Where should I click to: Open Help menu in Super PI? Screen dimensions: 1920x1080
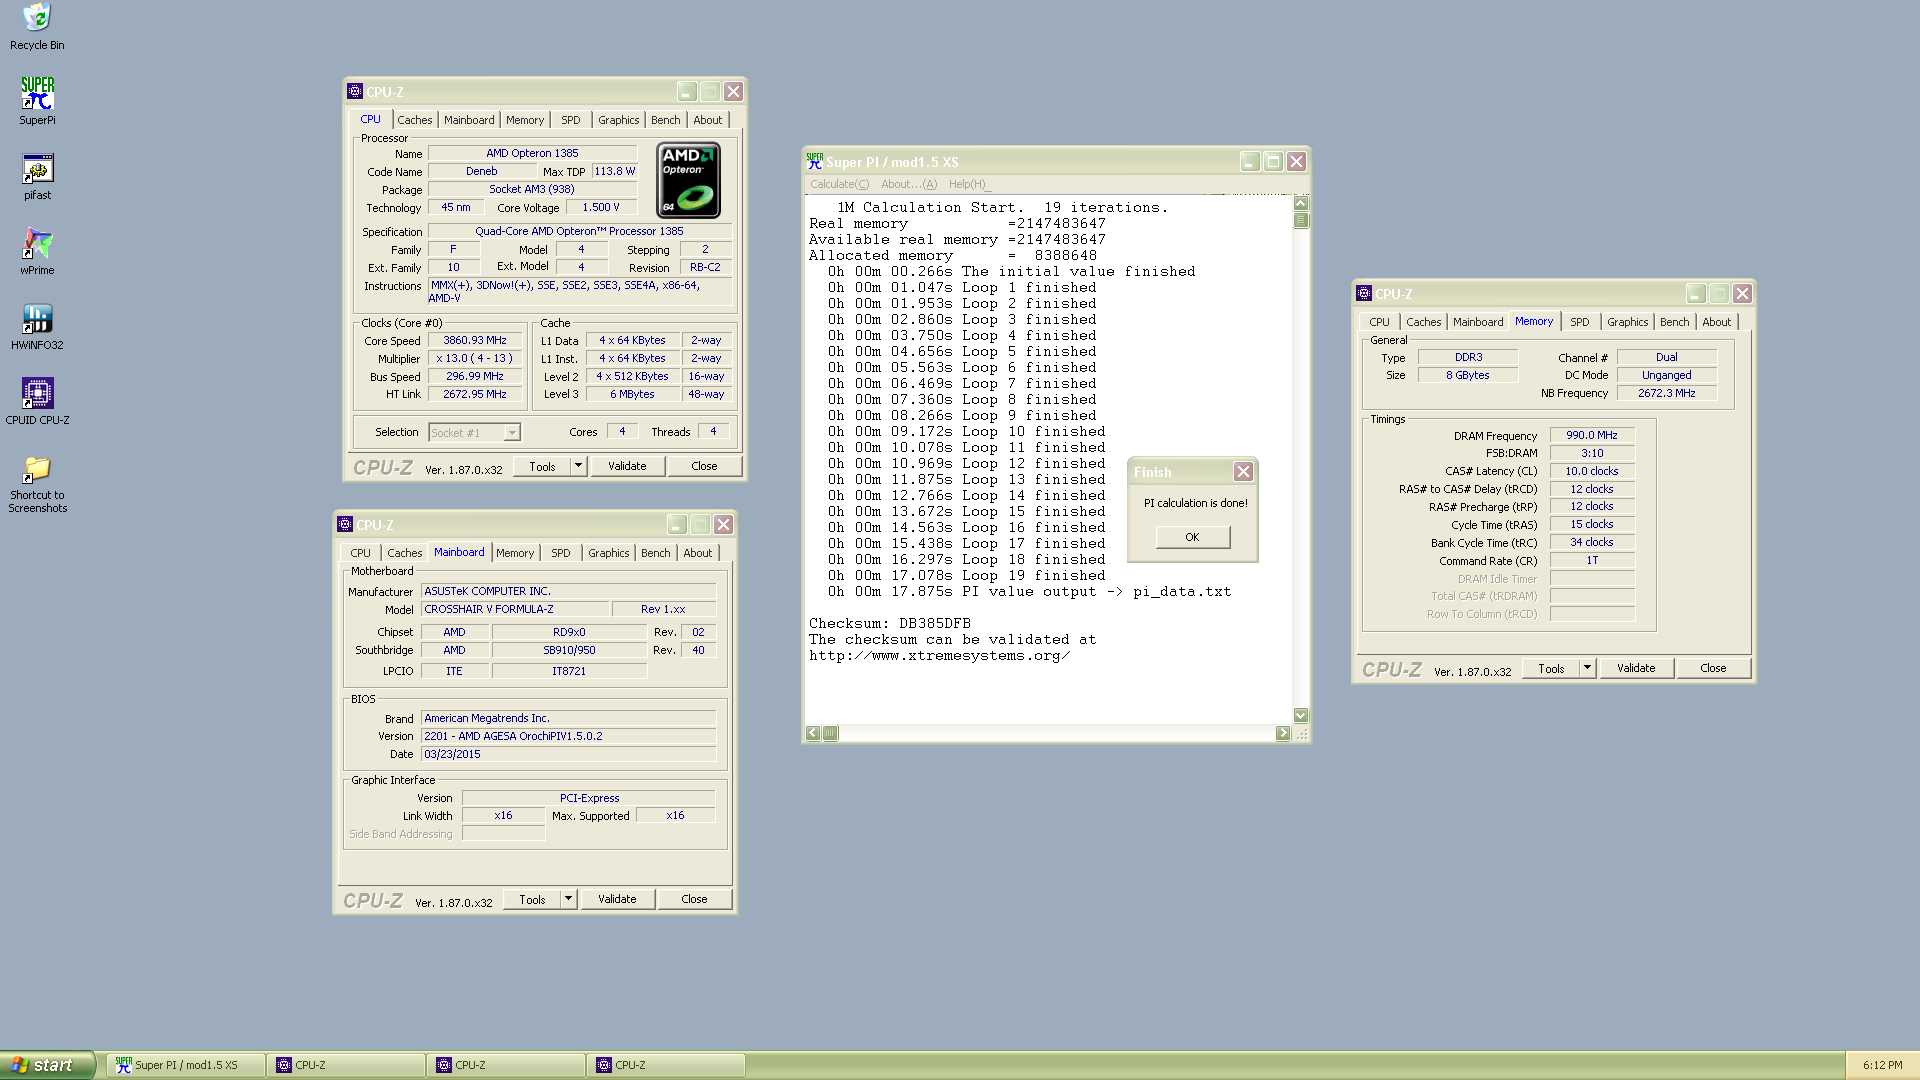pos(967,184)
